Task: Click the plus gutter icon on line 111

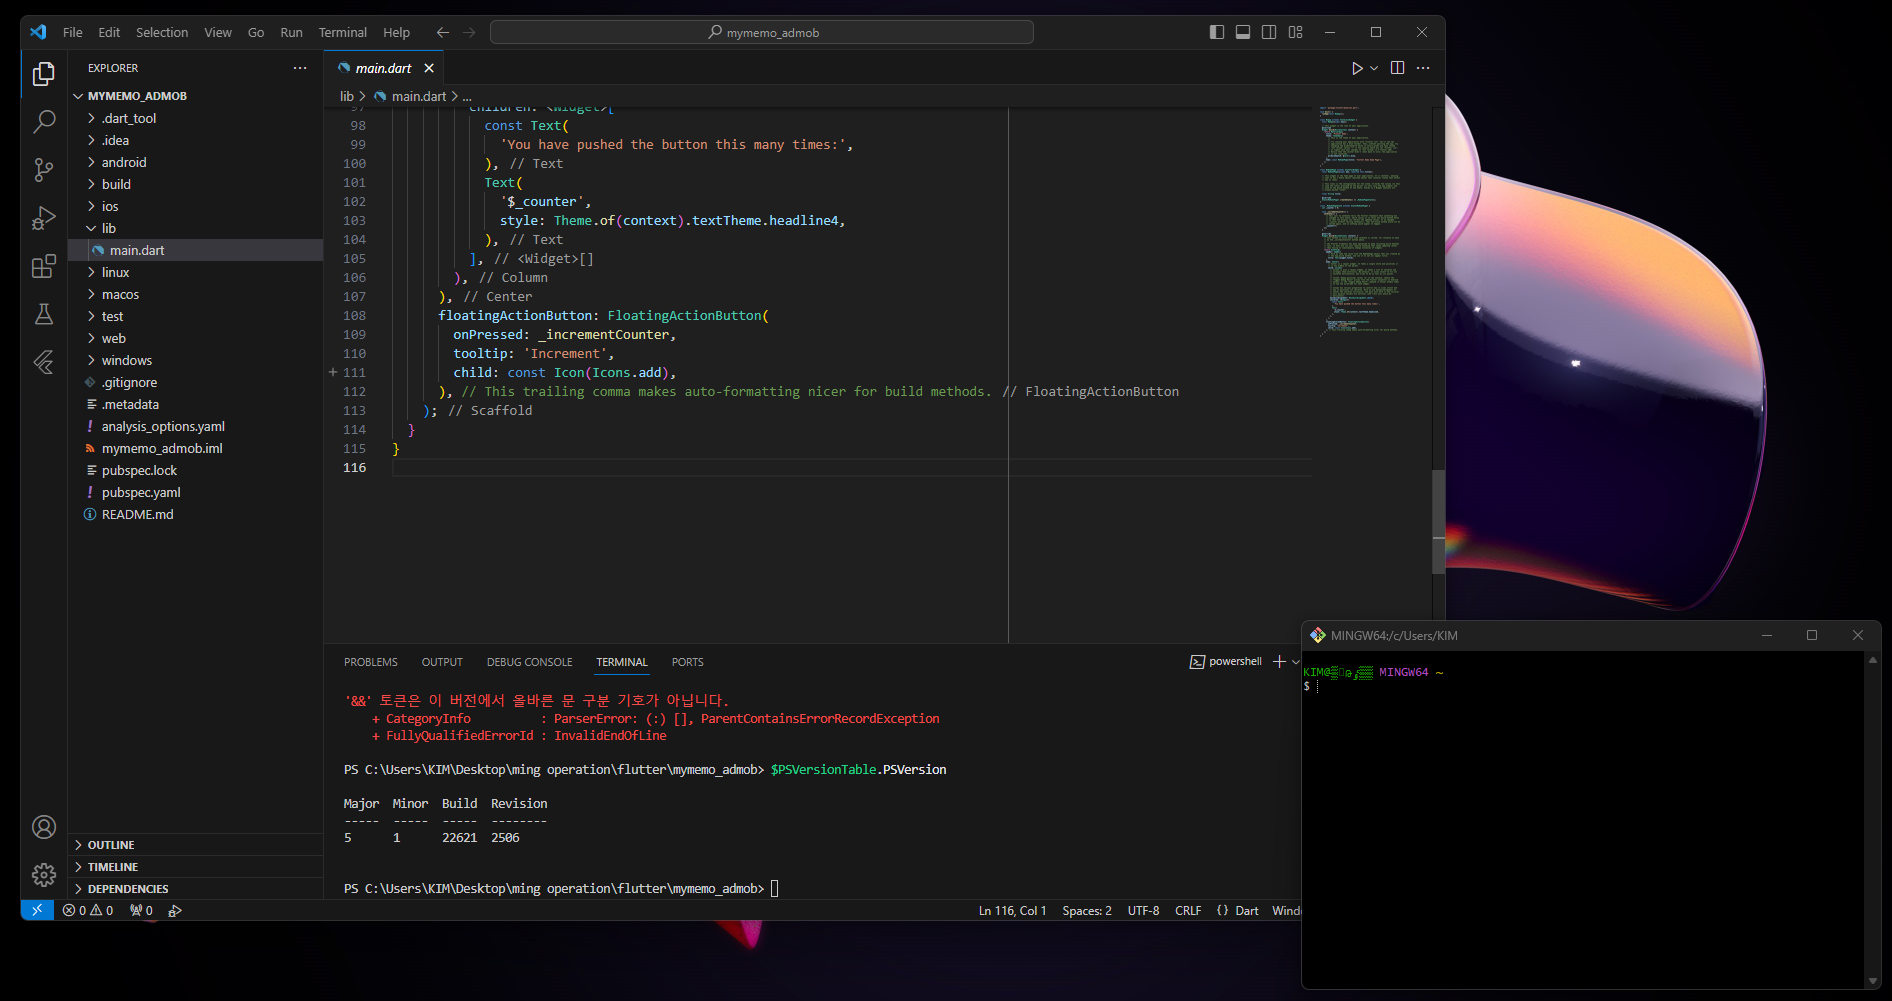Action: click(x=333, y=372)
